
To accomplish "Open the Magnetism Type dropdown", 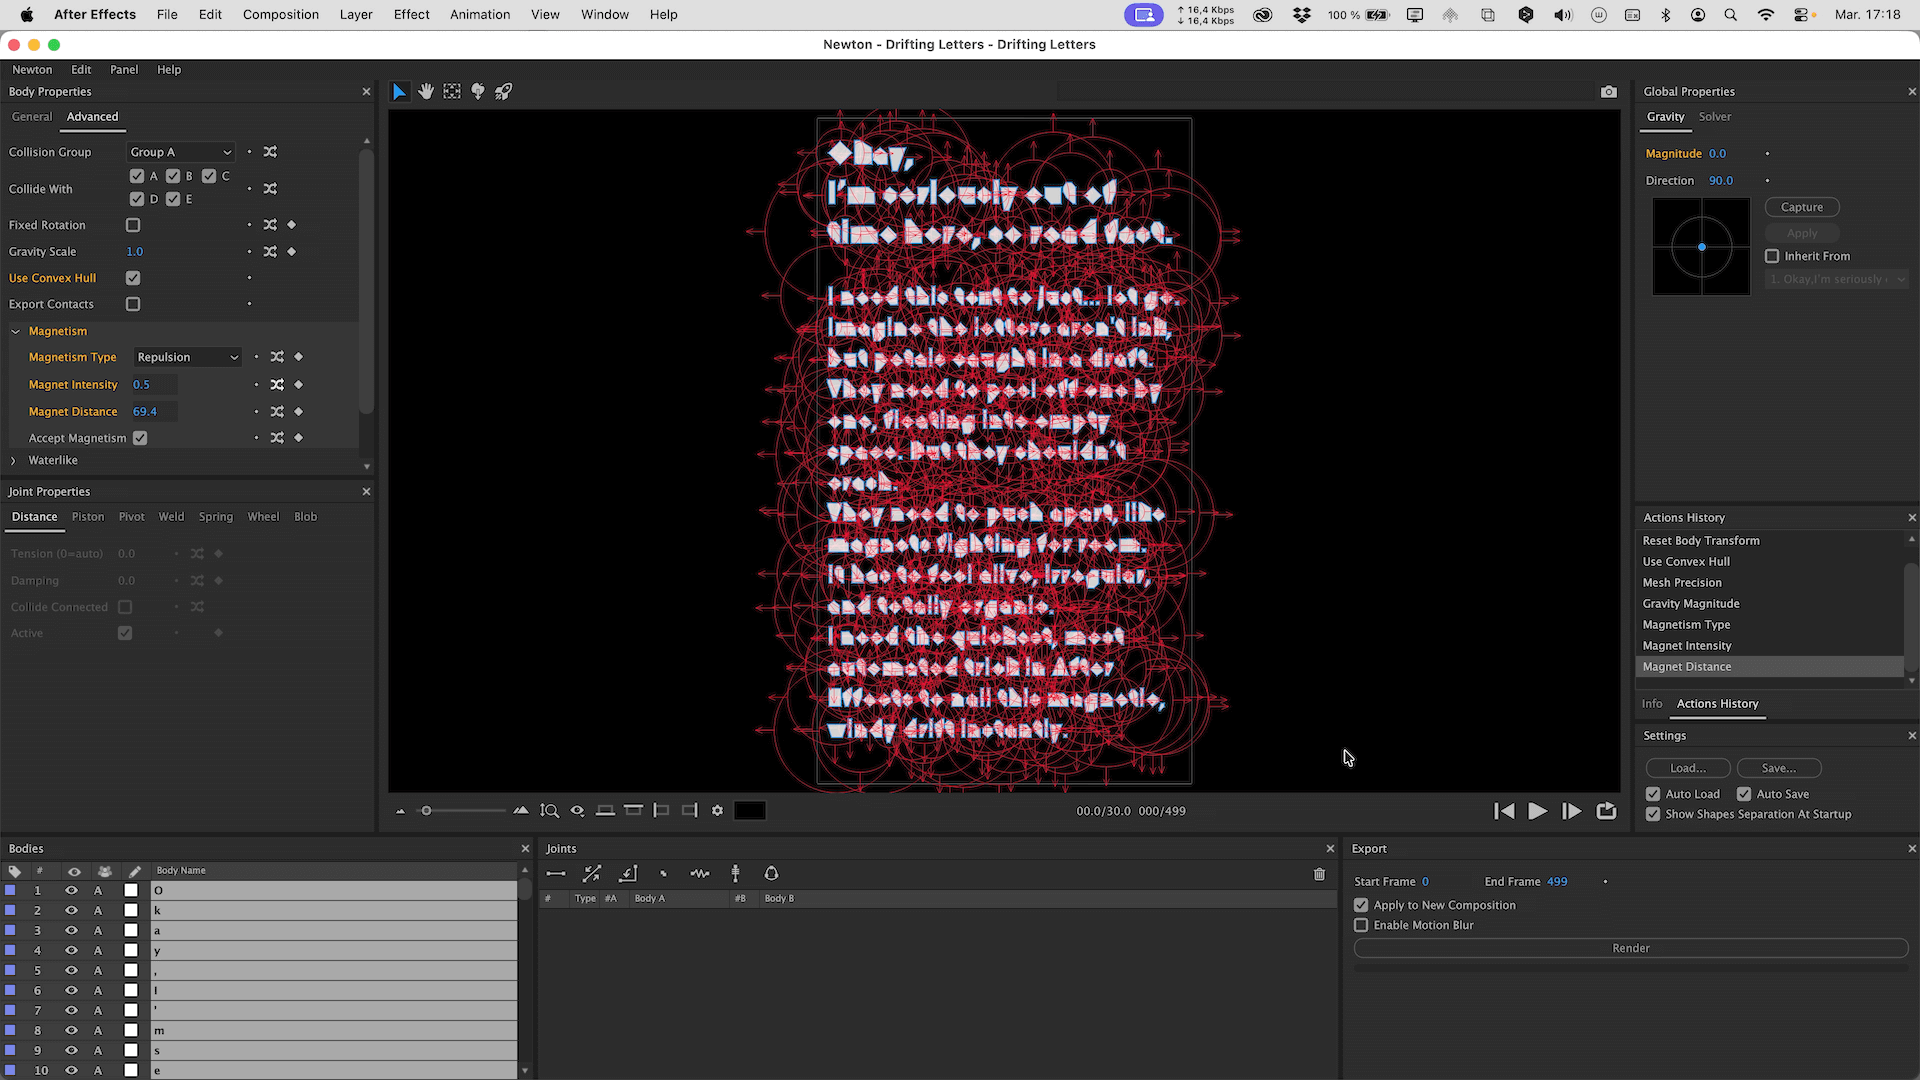I will click(x=188, y=357).
